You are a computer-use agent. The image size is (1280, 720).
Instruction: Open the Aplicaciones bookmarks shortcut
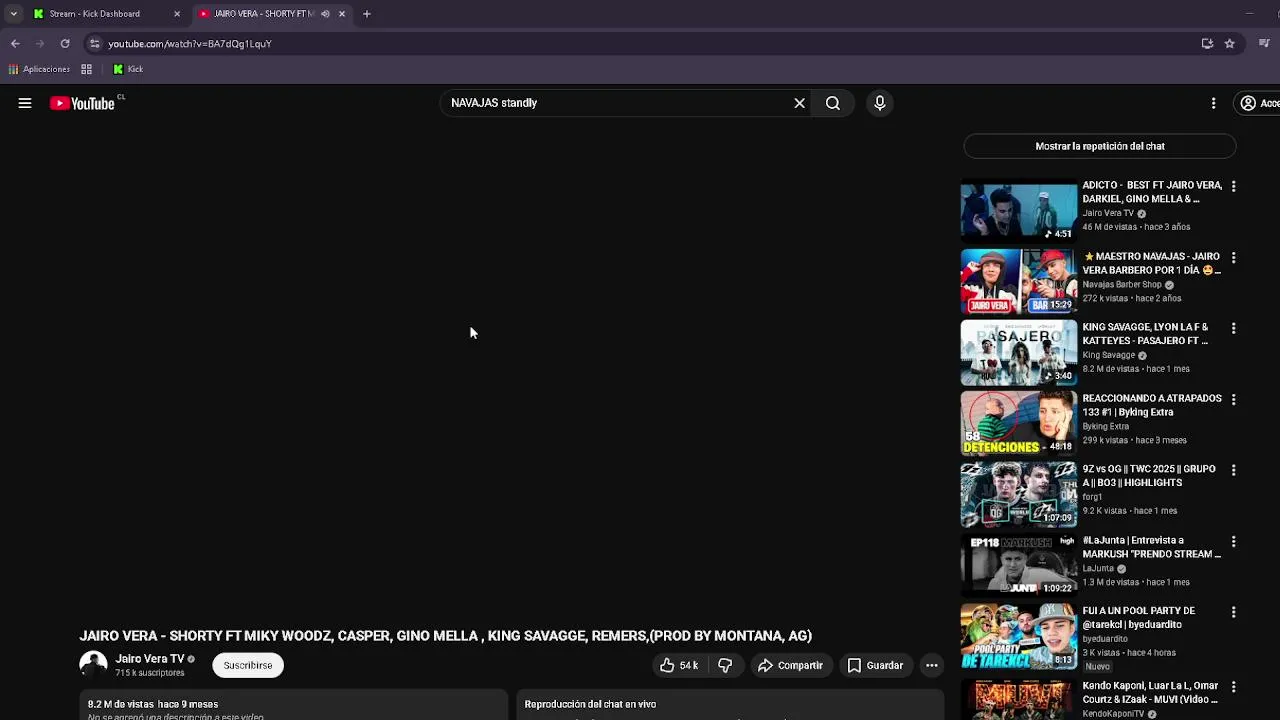pos(40,69)
